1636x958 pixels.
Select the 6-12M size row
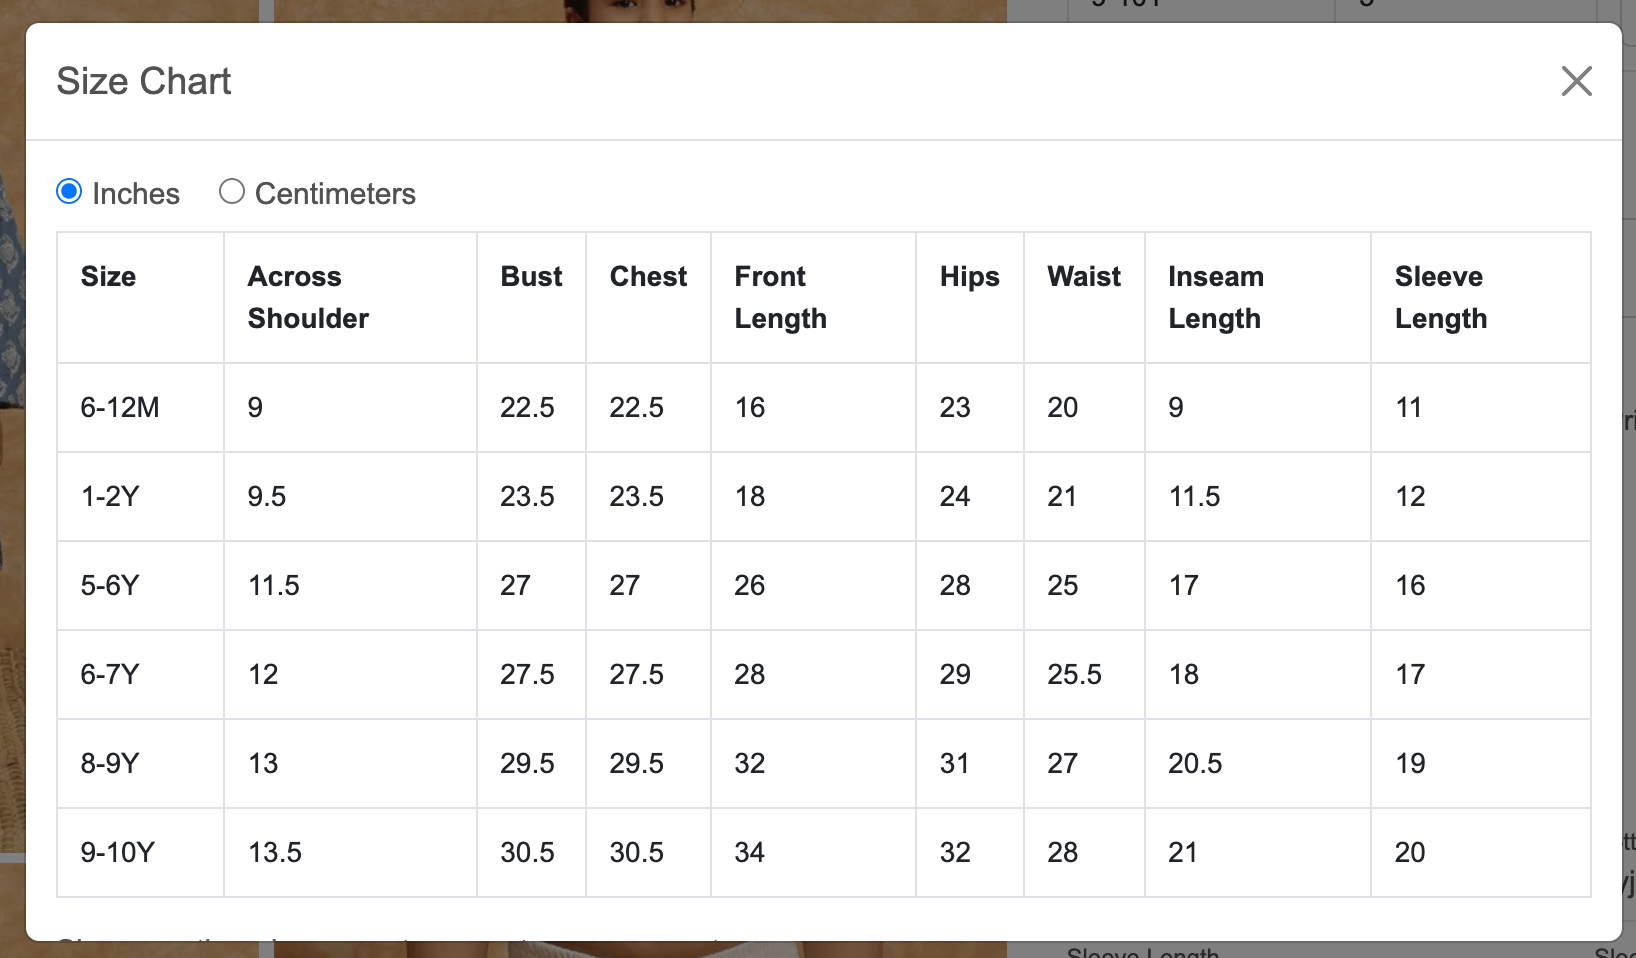coord(824,407)
